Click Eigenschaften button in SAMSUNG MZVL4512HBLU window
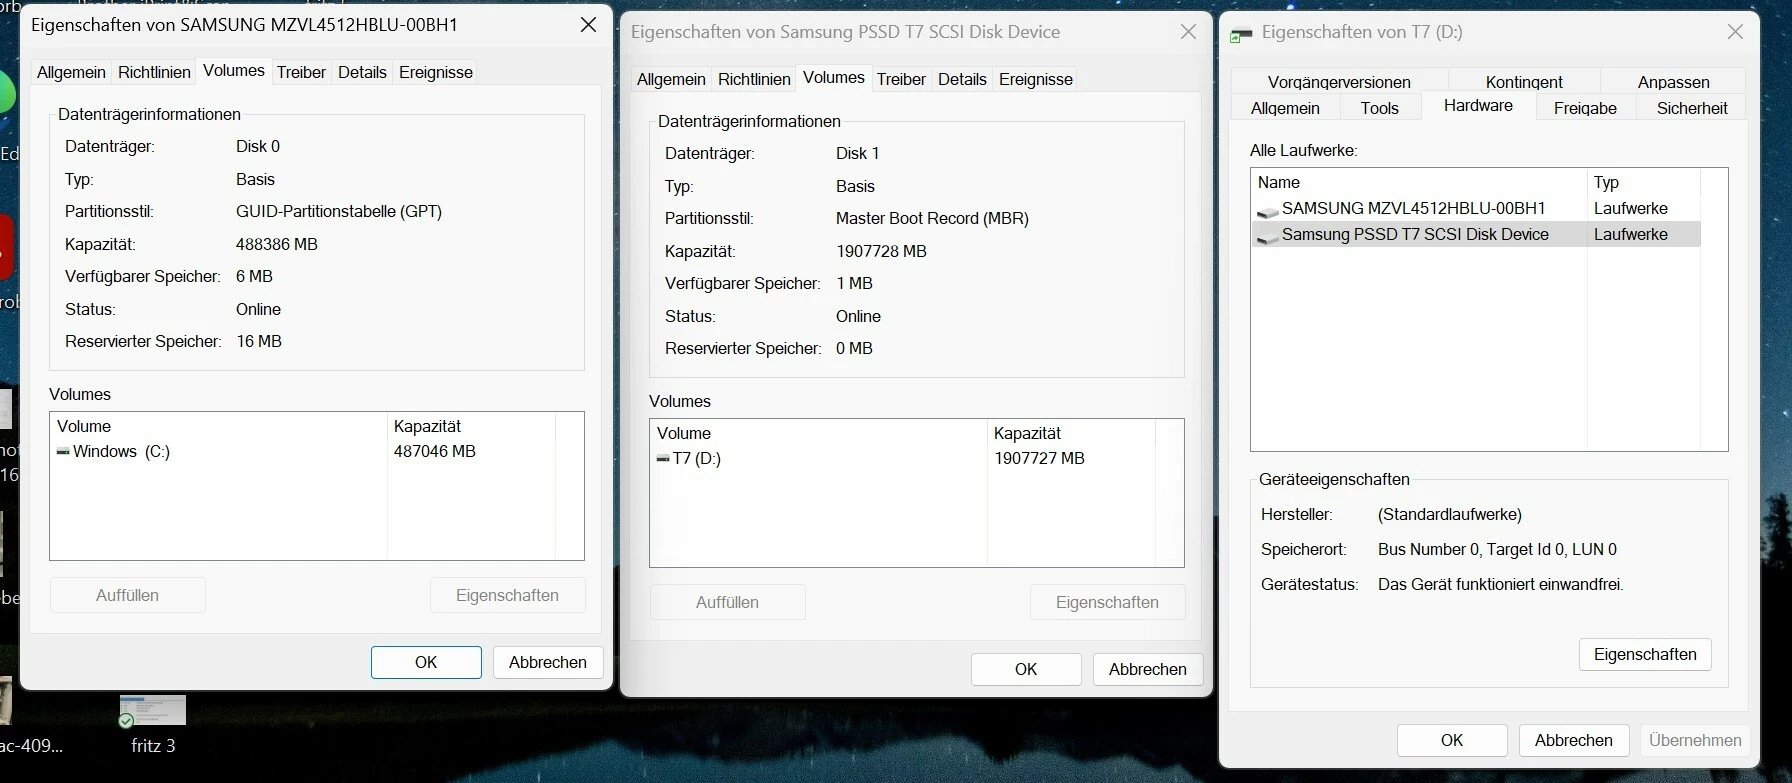1792x783 pixels. point(507,595)
